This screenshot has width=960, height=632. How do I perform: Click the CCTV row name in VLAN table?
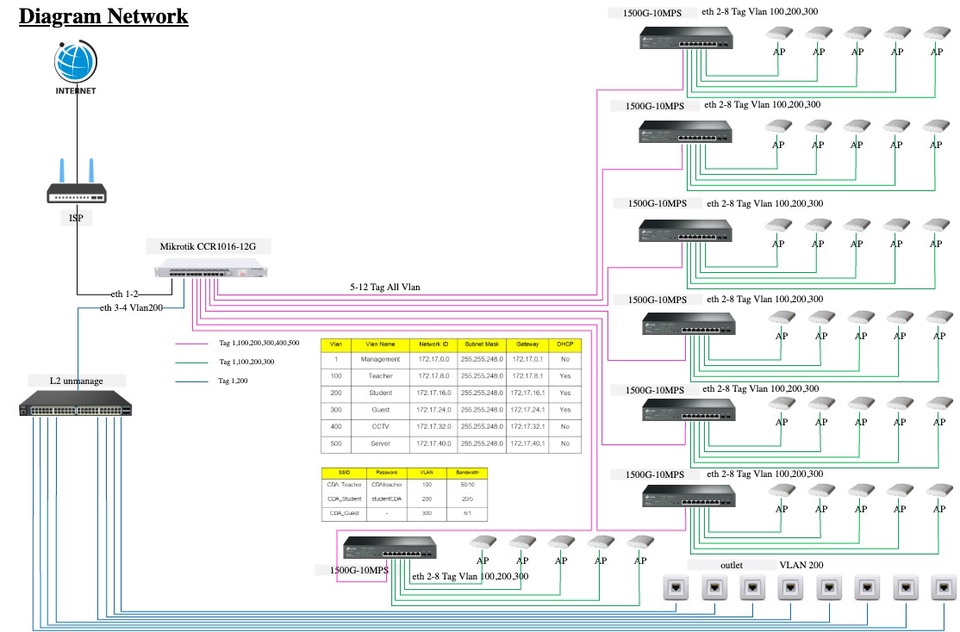point(380,426)
